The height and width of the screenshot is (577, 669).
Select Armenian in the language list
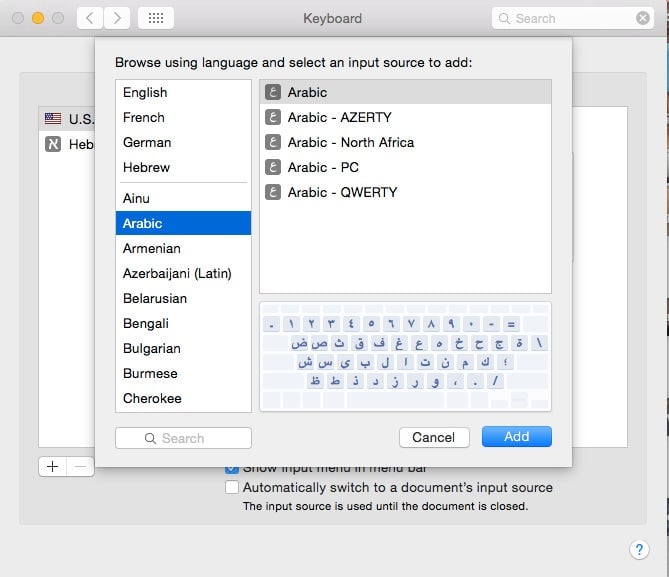[183, 248]
